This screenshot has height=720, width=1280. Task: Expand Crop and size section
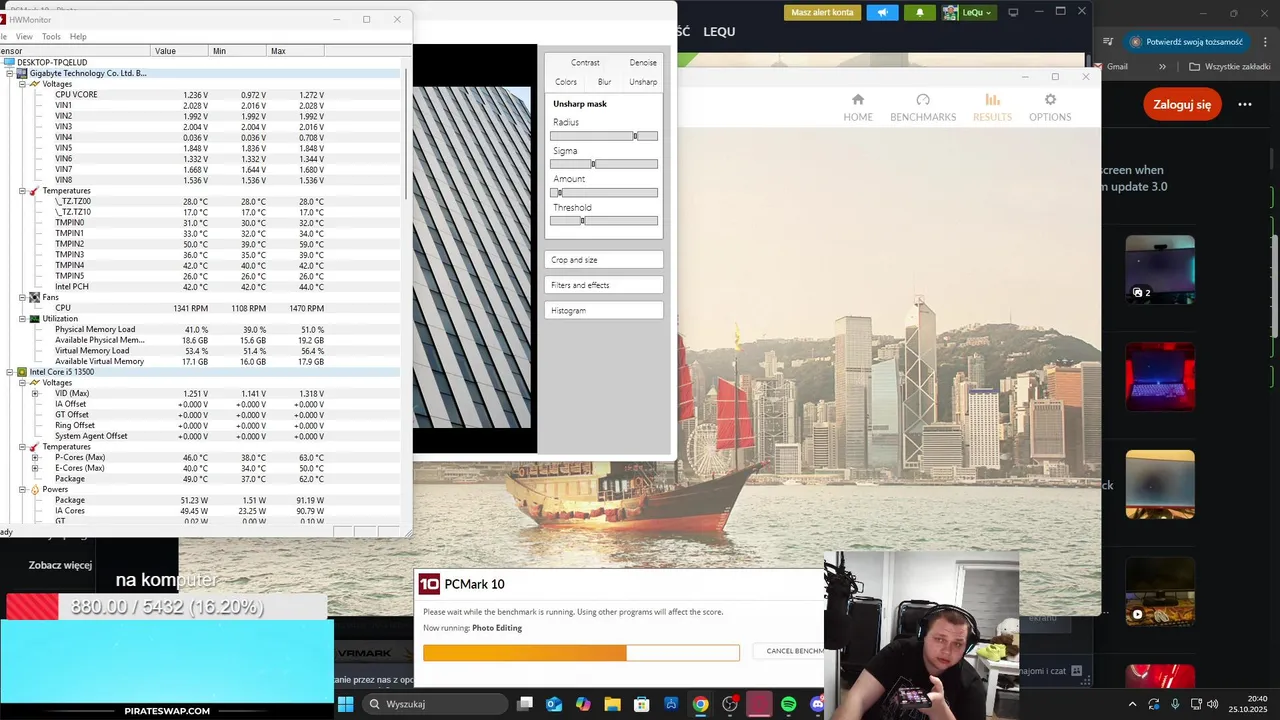point(604,260)
